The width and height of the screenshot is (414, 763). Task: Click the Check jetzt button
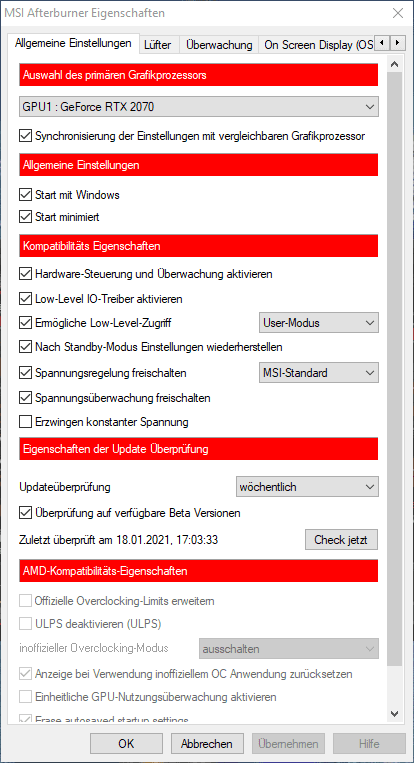click(342, 540)
